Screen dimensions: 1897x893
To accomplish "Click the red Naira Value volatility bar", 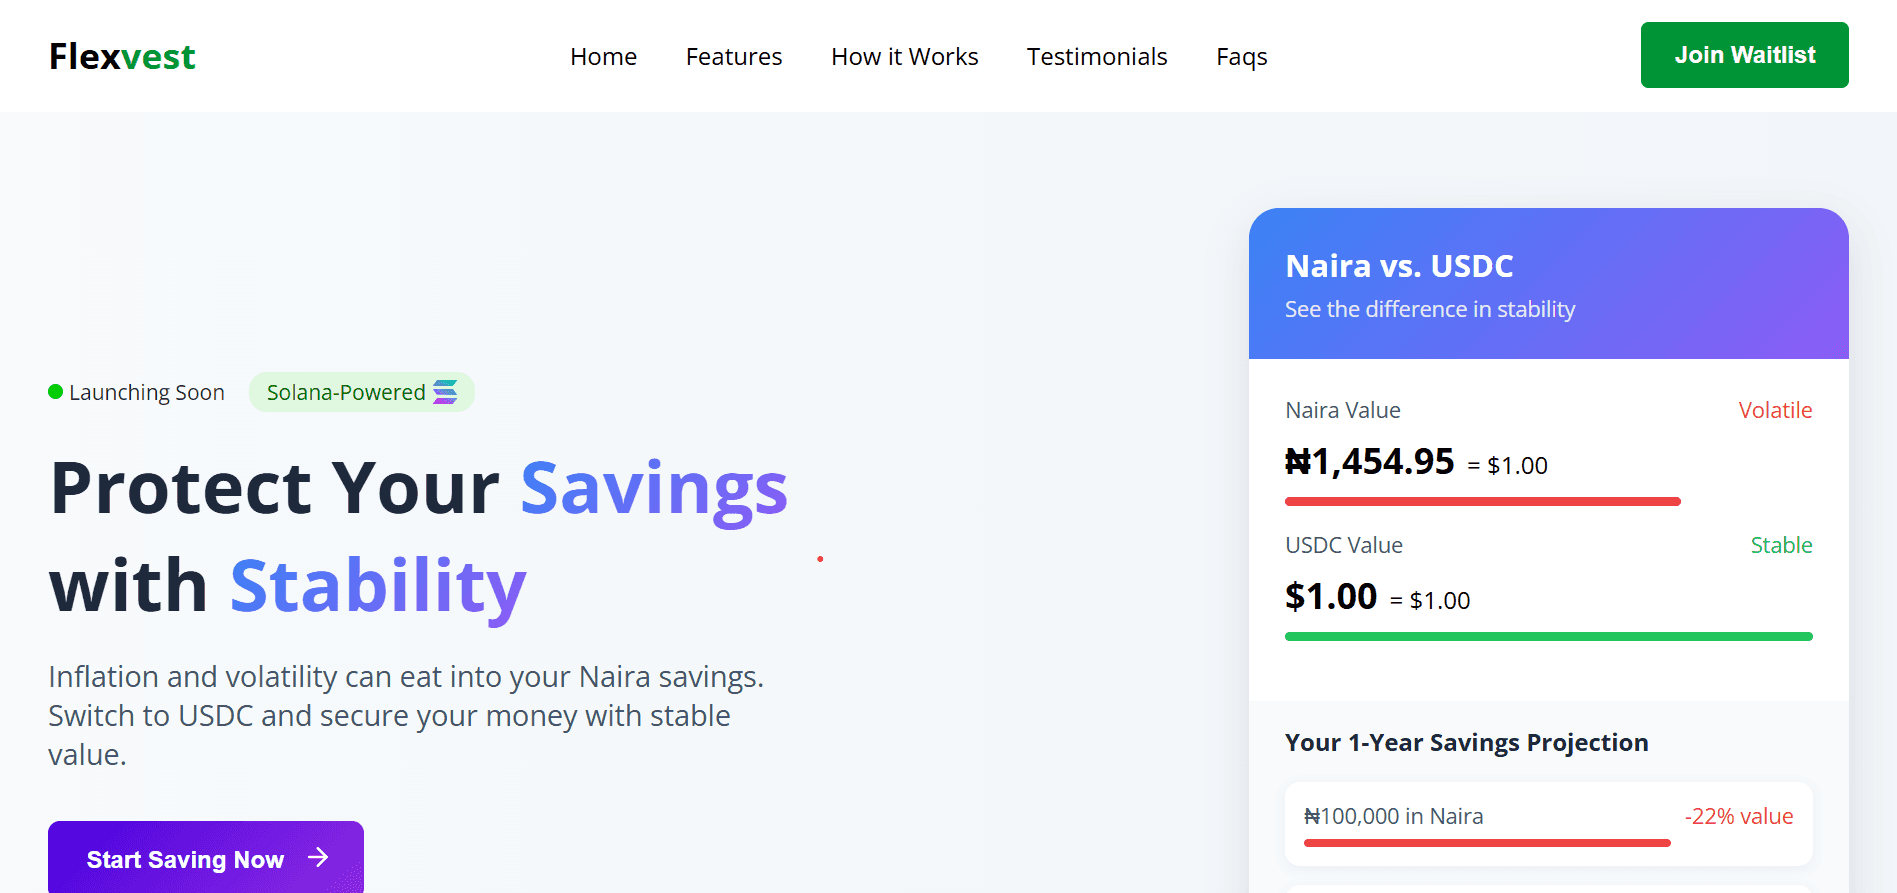I will [1482, 501].
